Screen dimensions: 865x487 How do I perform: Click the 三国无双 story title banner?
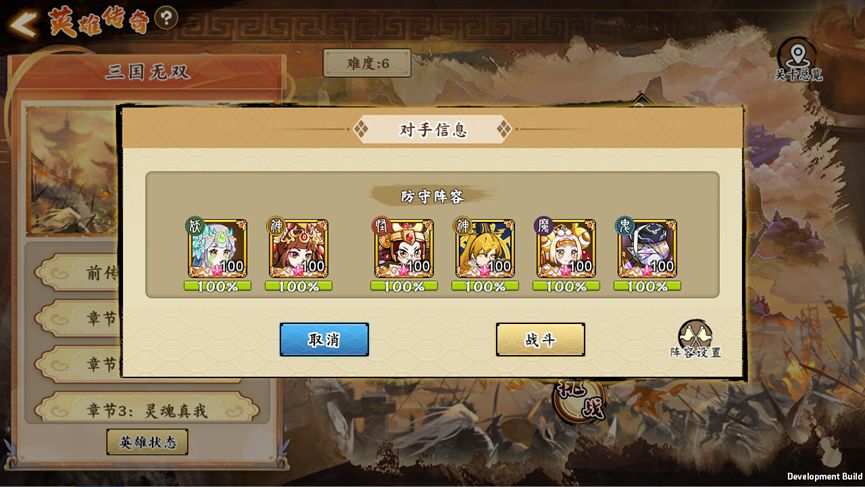tap(147, 72)
